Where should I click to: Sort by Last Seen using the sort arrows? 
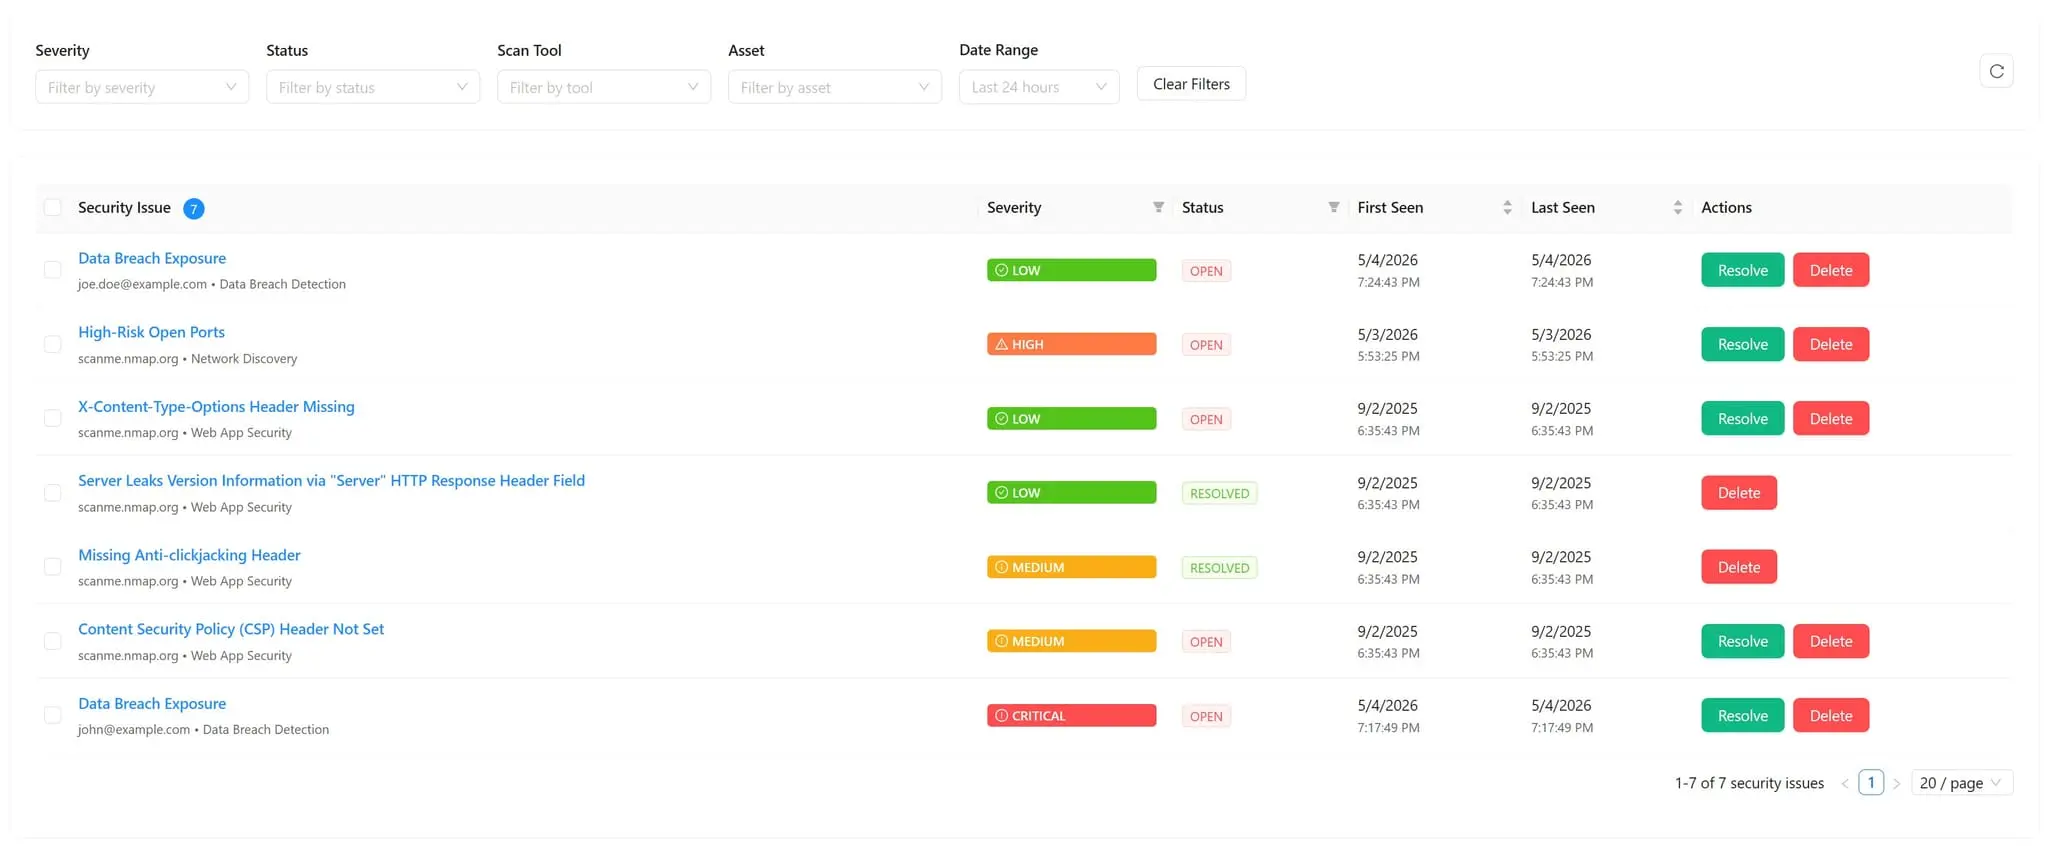click(x=1677, y=207)
